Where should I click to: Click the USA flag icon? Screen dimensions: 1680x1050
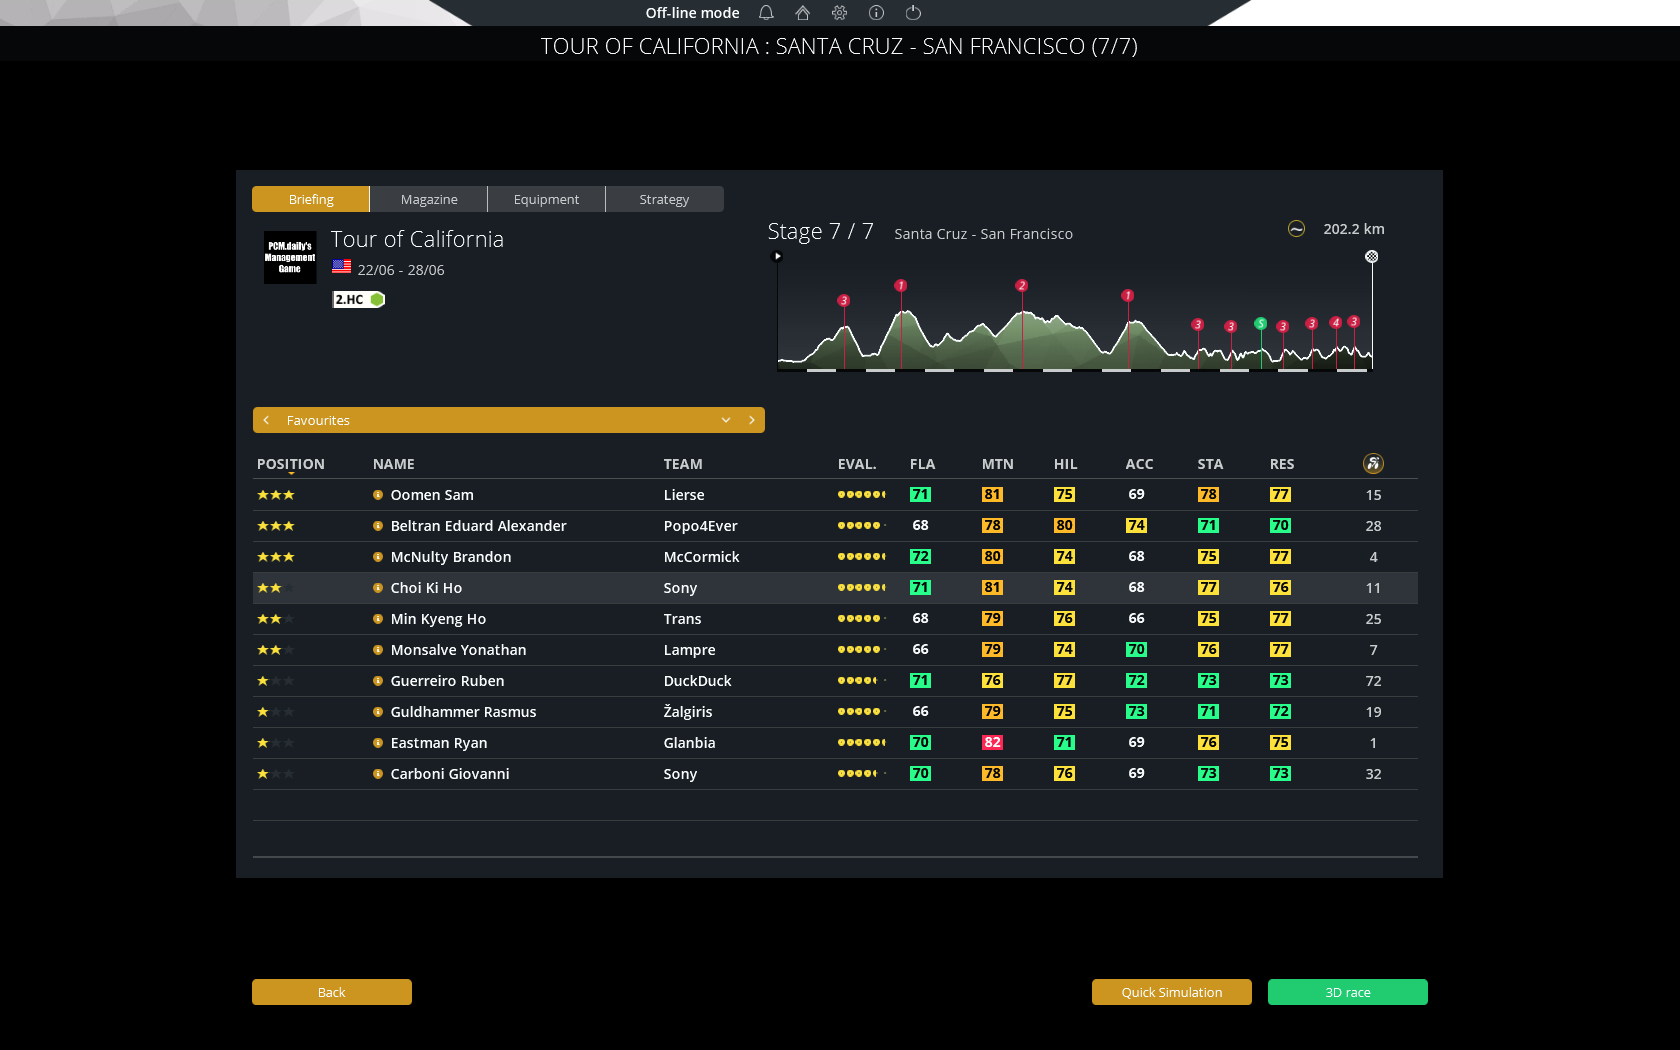(342, 267)
